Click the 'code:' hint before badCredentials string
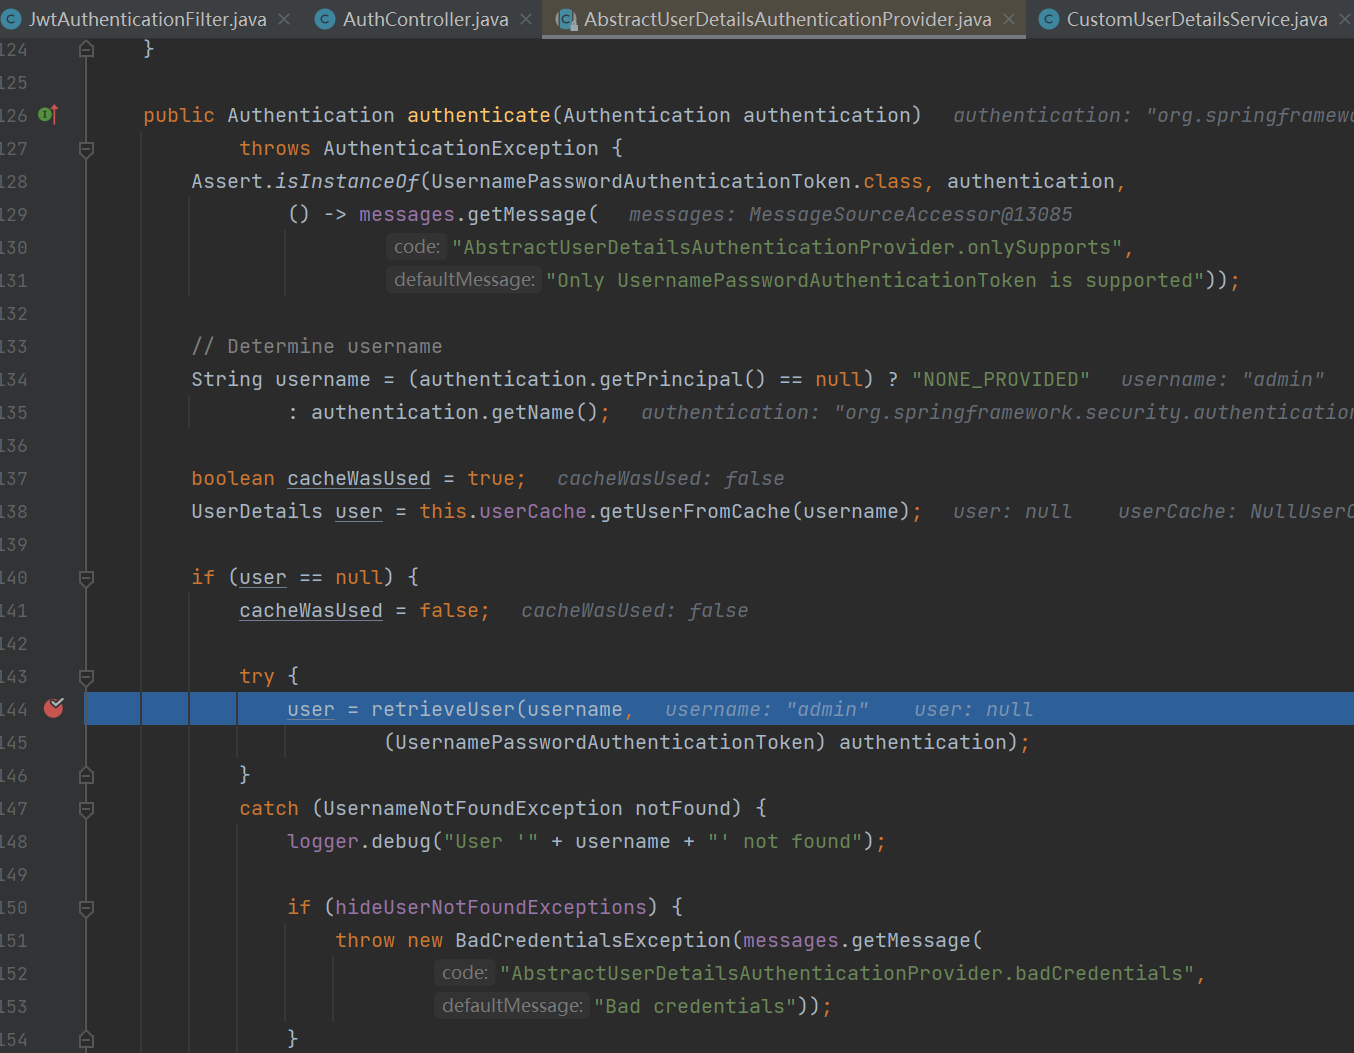The height and width of the screenshot is (1053, 1354). click(x=465, y=972)
